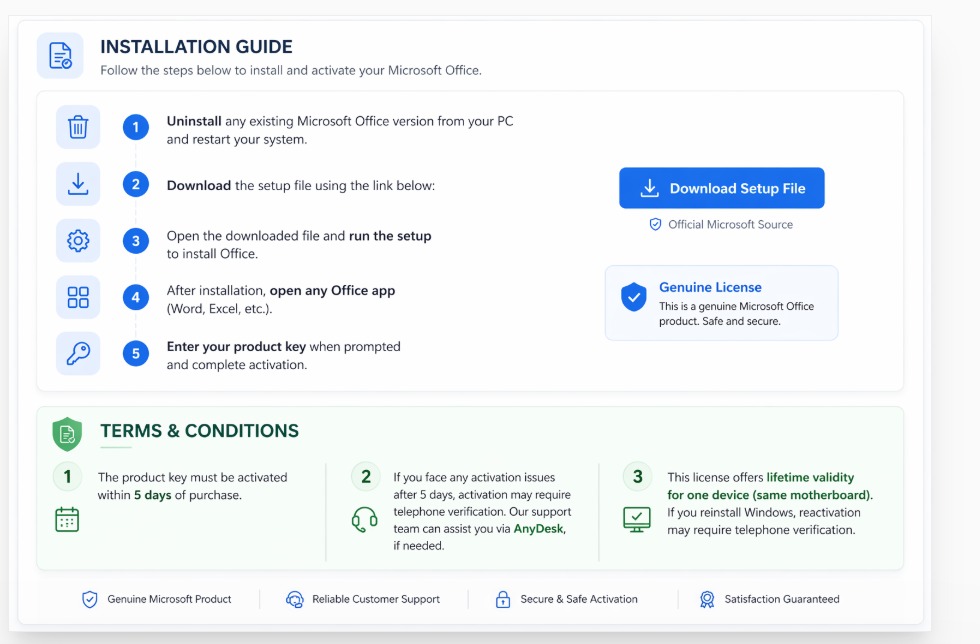
Task: Click the blue step 5 number circle
Action: click(136, 353)
